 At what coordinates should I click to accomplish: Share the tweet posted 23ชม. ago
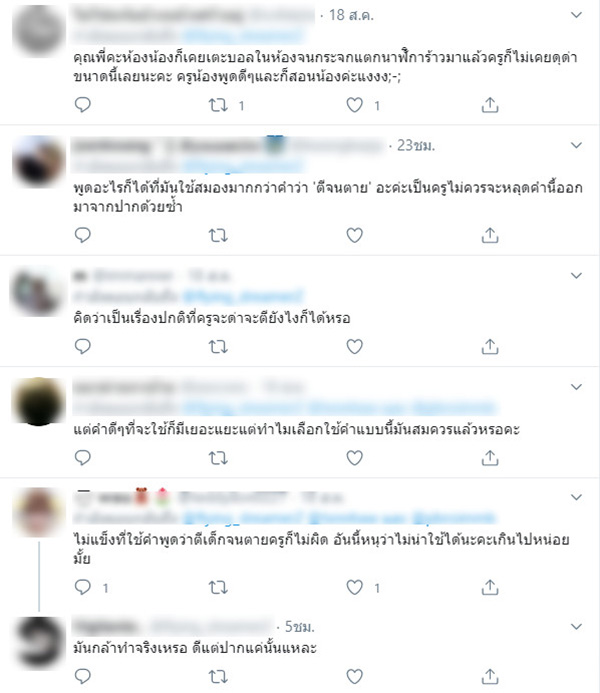click(490, 235)
